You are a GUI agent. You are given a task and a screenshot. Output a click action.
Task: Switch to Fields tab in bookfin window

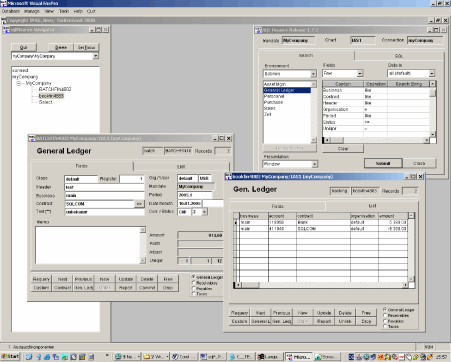278,206
